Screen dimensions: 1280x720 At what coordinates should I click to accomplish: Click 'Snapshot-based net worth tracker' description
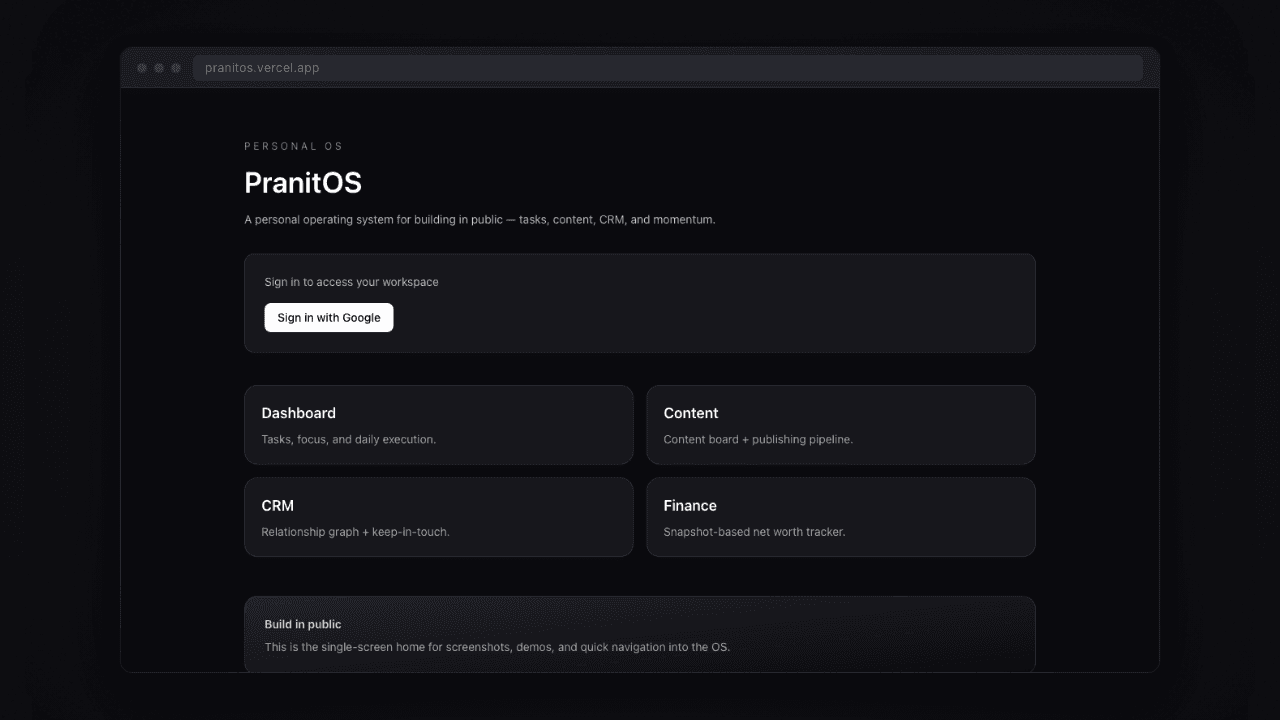click(754, 532)
